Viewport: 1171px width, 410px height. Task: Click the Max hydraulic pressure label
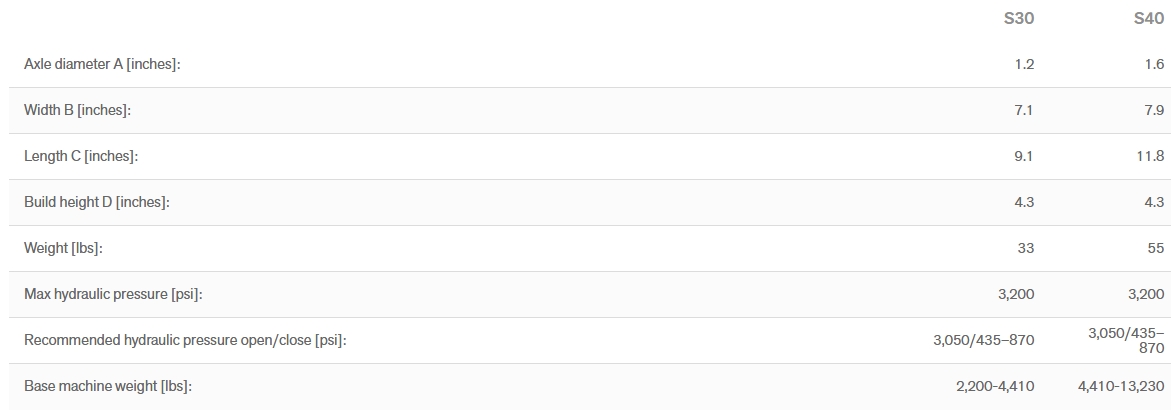click(x=119, y=294)
